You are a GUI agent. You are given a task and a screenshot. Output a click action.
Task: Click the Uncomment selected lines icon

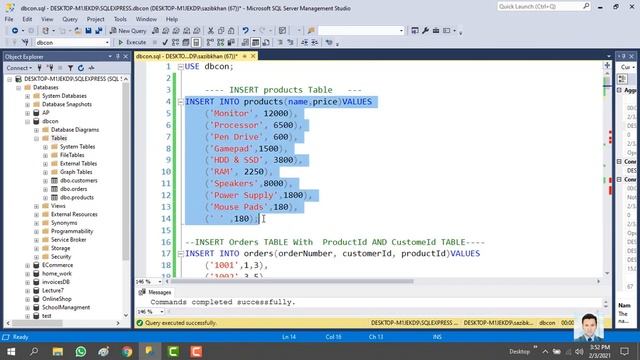(x=290, y=42)
